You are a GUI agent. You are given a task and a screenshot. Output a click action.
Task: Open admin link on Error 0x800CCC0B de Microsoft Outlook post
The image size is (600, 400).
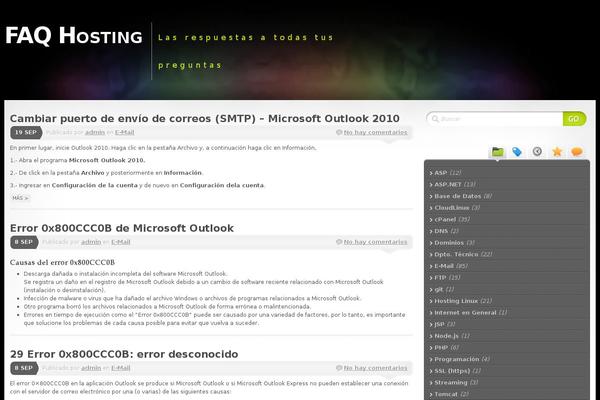(91, 242)
